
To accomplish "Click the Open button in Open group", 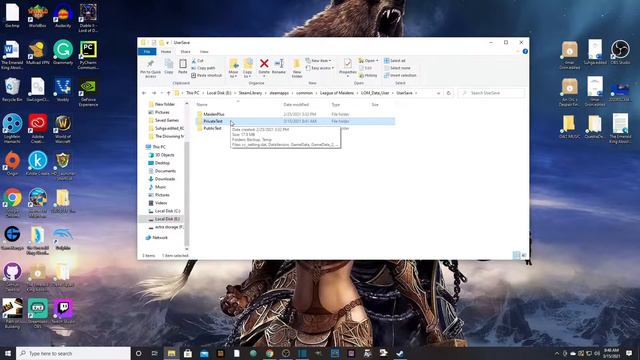I will coord(368,60).
